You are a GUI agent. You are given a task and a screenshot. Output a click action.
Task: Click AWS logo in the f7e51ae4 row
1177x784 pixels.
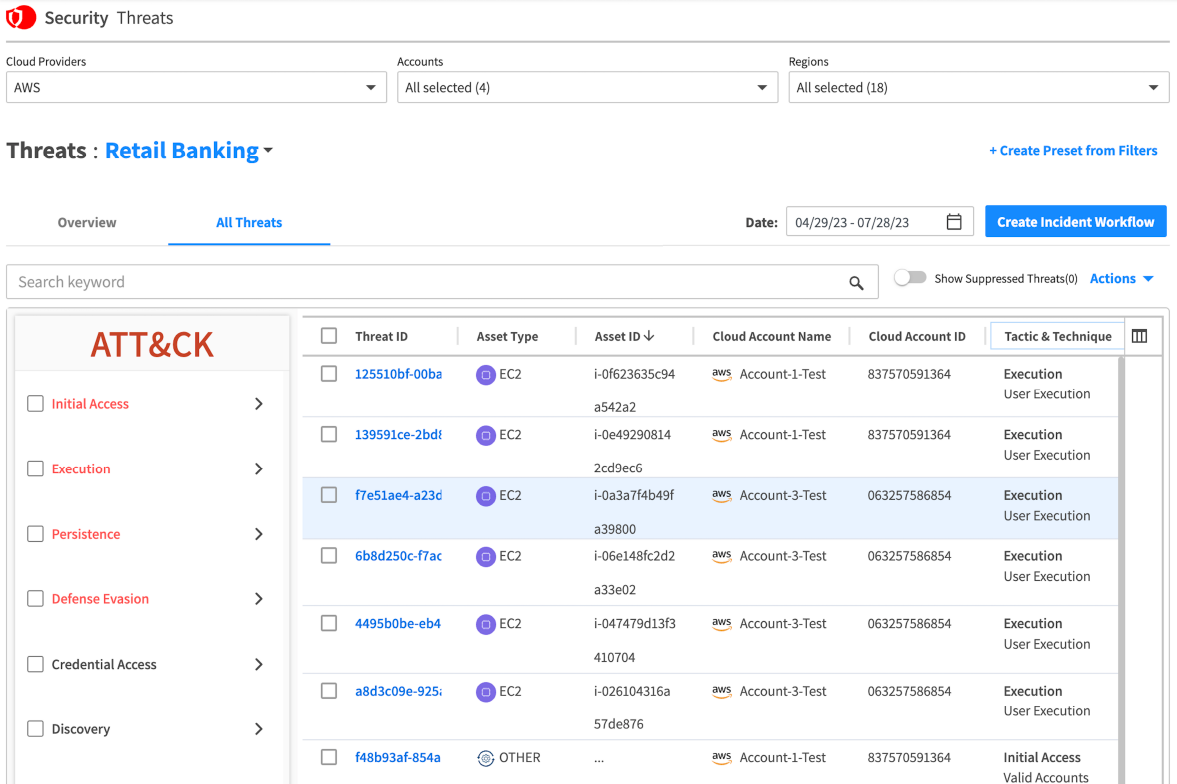[x=721, y=495]
